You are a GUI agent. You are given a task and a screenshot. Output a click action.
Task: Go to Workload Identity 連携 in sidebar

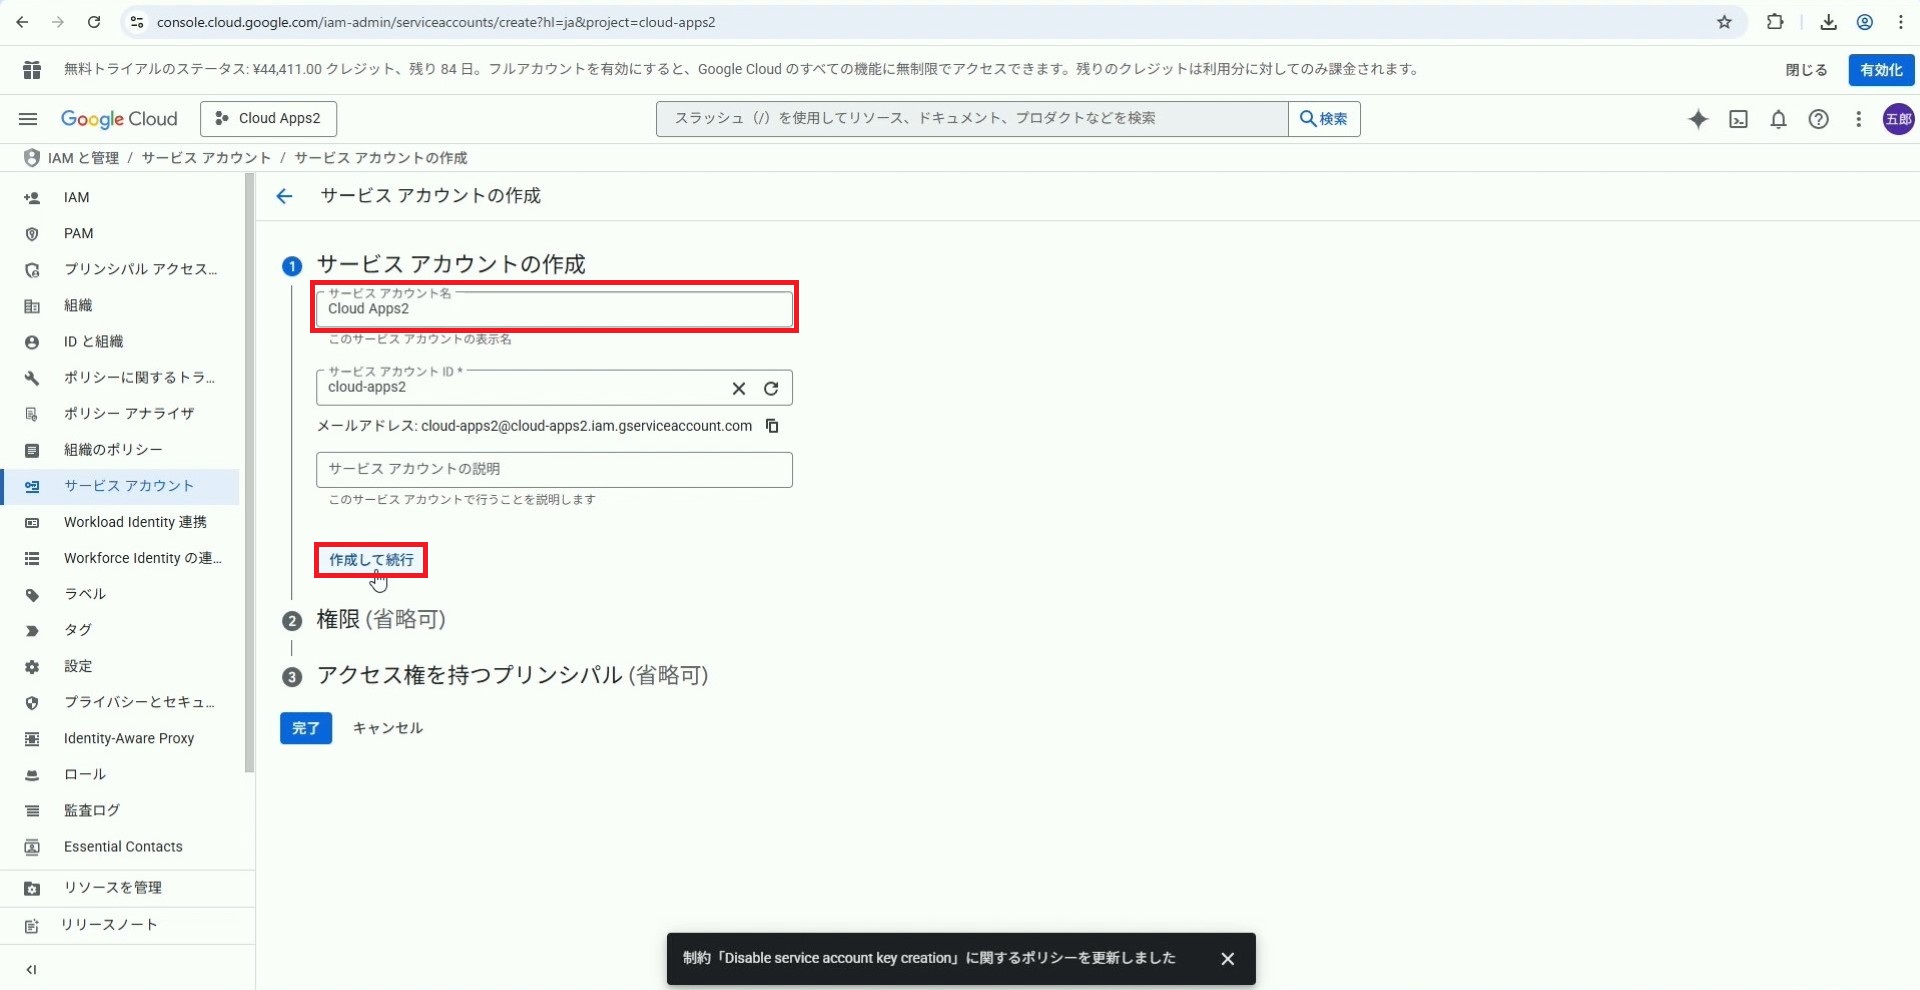point(135,522)
